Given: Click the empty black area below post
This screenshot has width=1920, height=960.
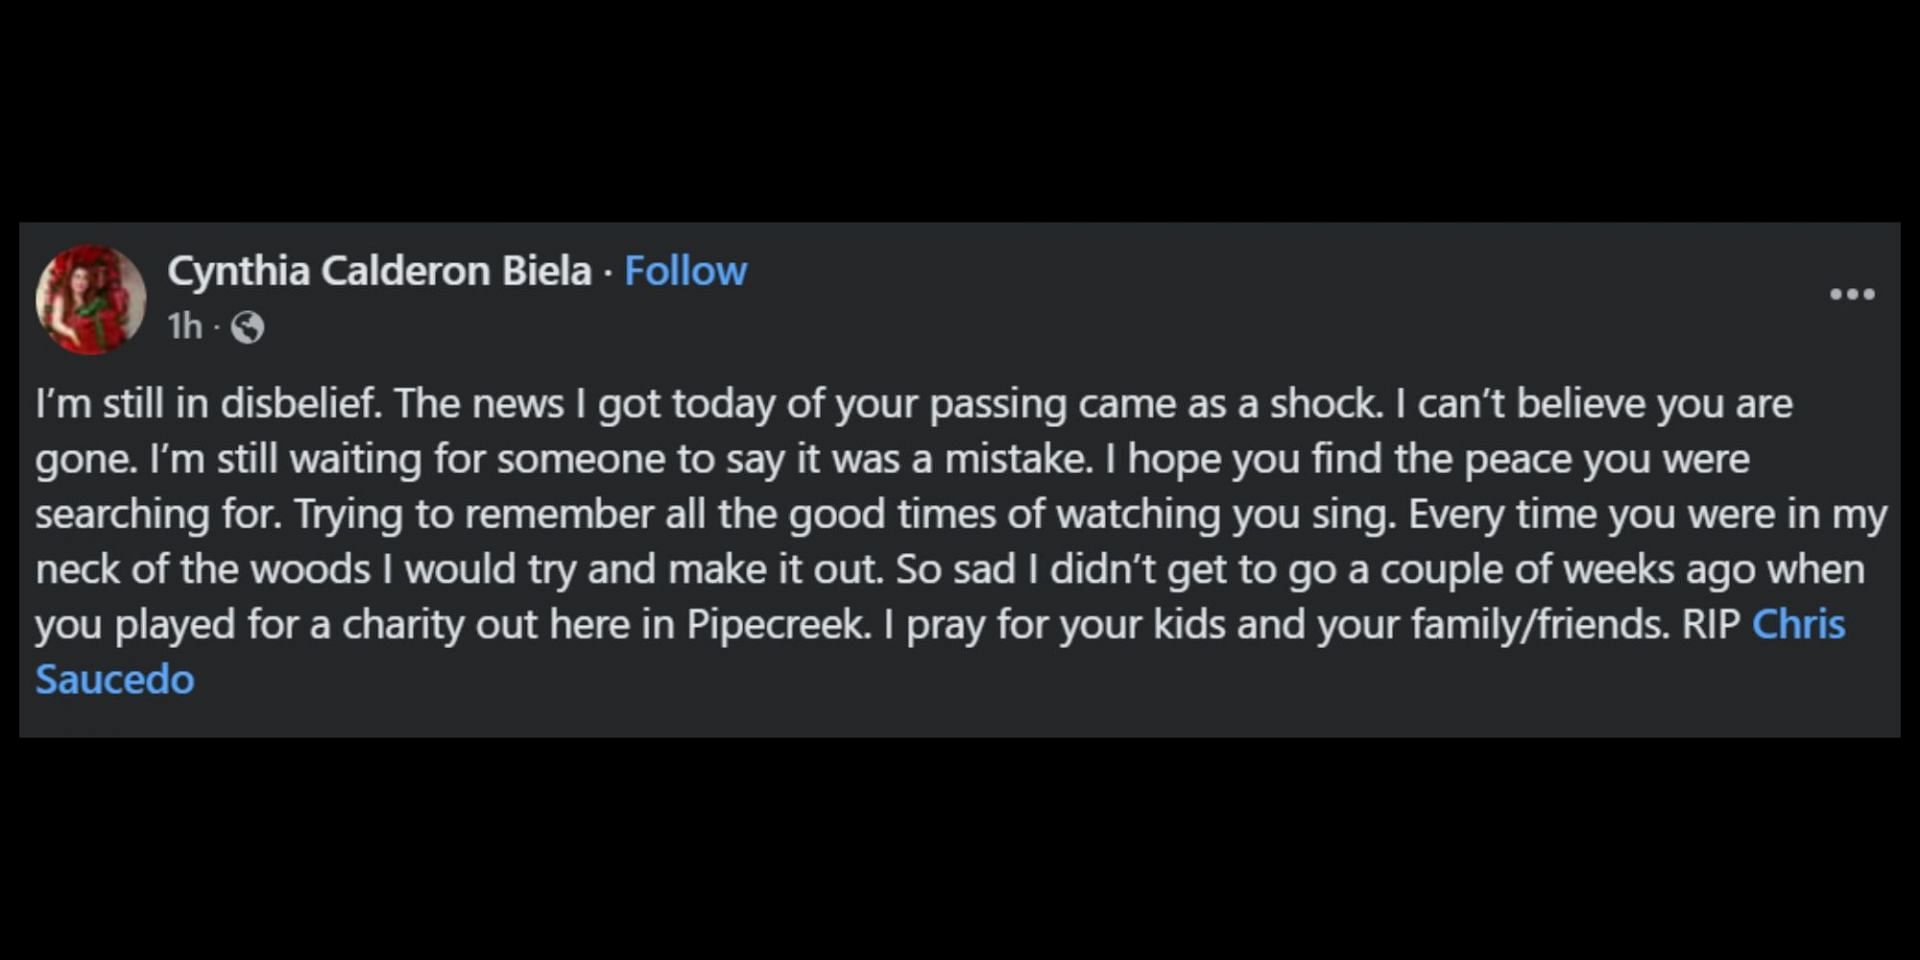Looking at the screenshot, I should (x=960, y=850).
